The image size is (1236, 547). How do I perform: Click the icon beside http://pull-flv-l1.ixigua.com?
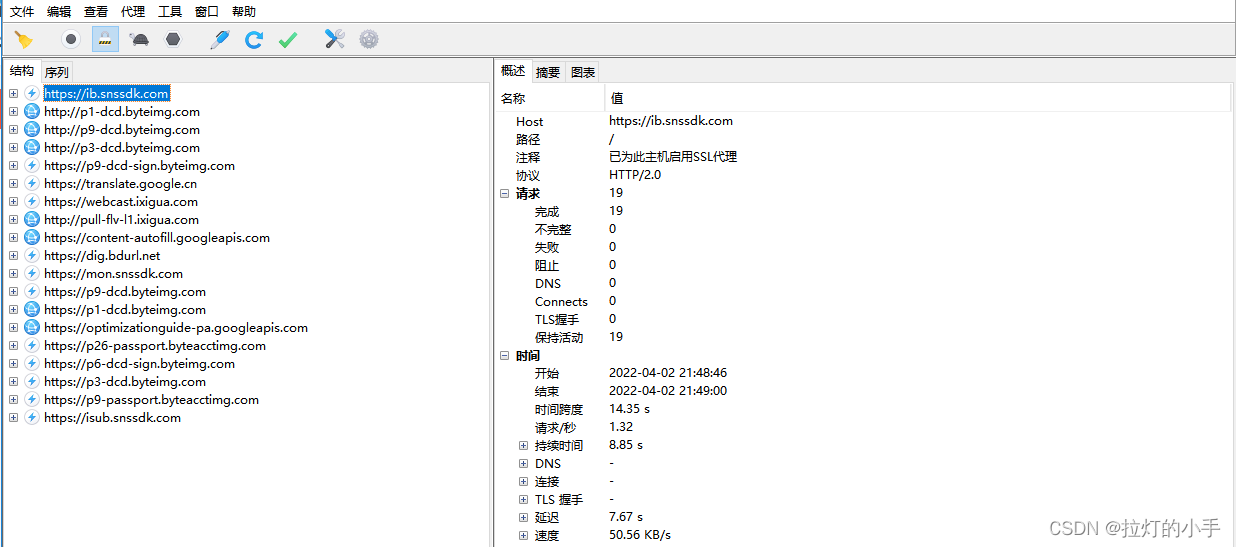(31, 219)
